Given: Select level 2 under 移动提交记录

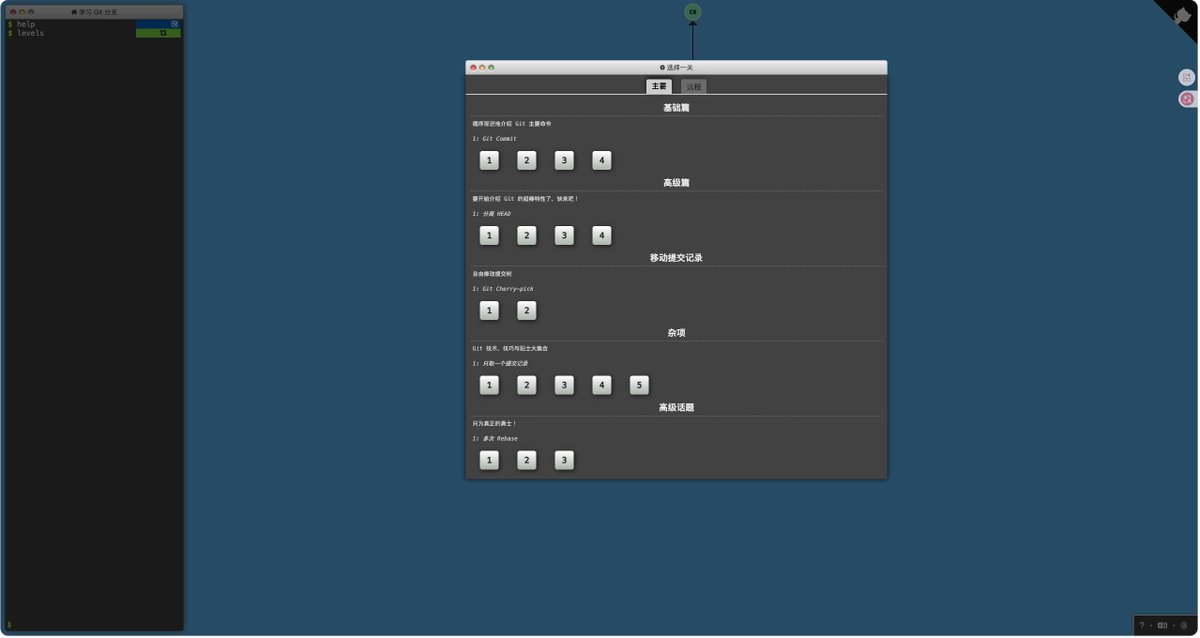Looking at the screenshot, I should tap(527, 310).
